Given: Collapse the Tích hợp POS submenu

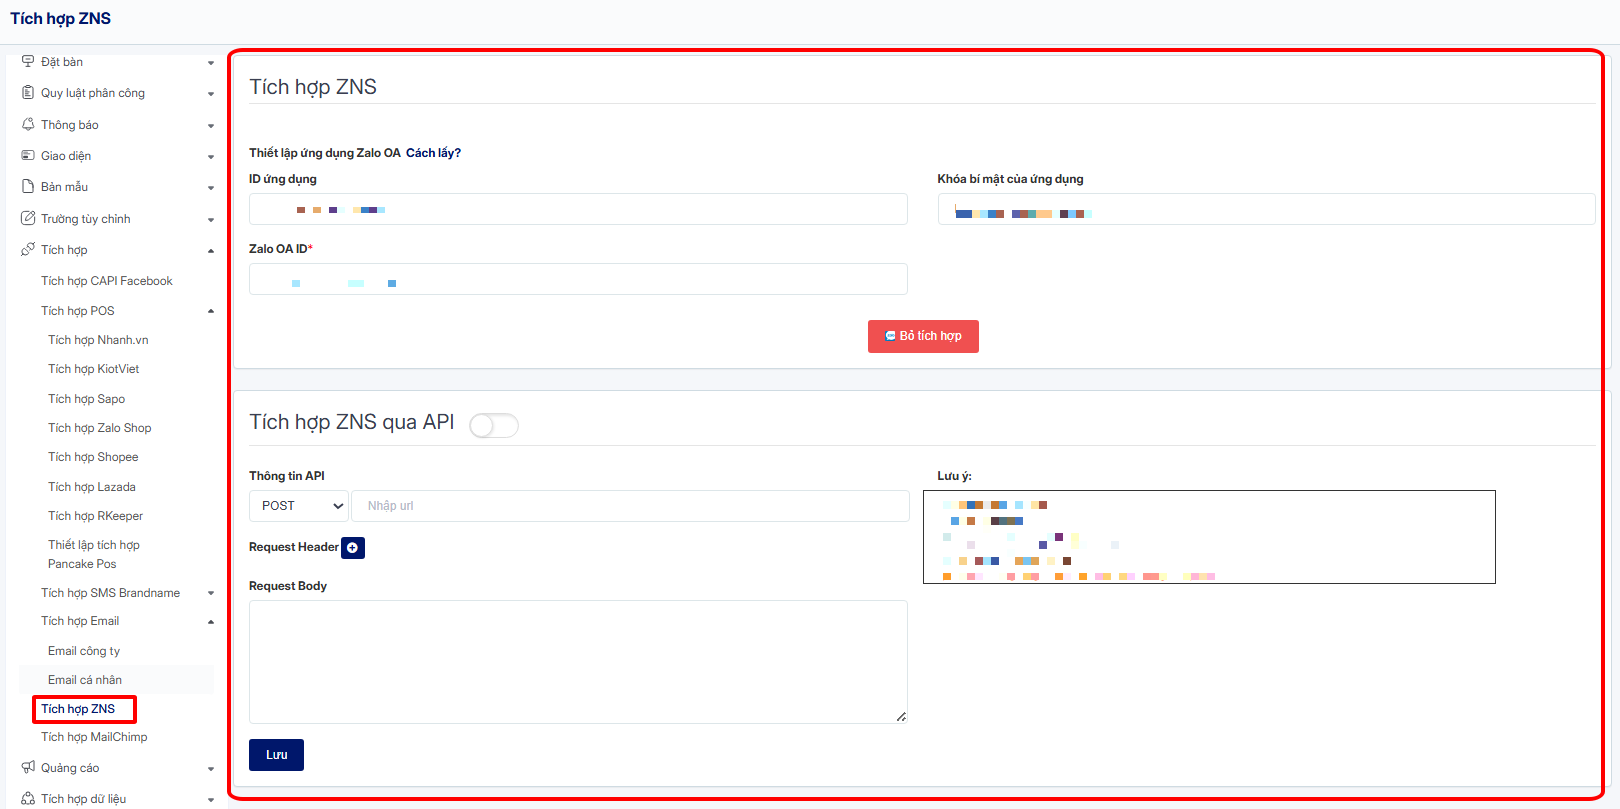Looking at the screenshot, I should pos(211,311).
